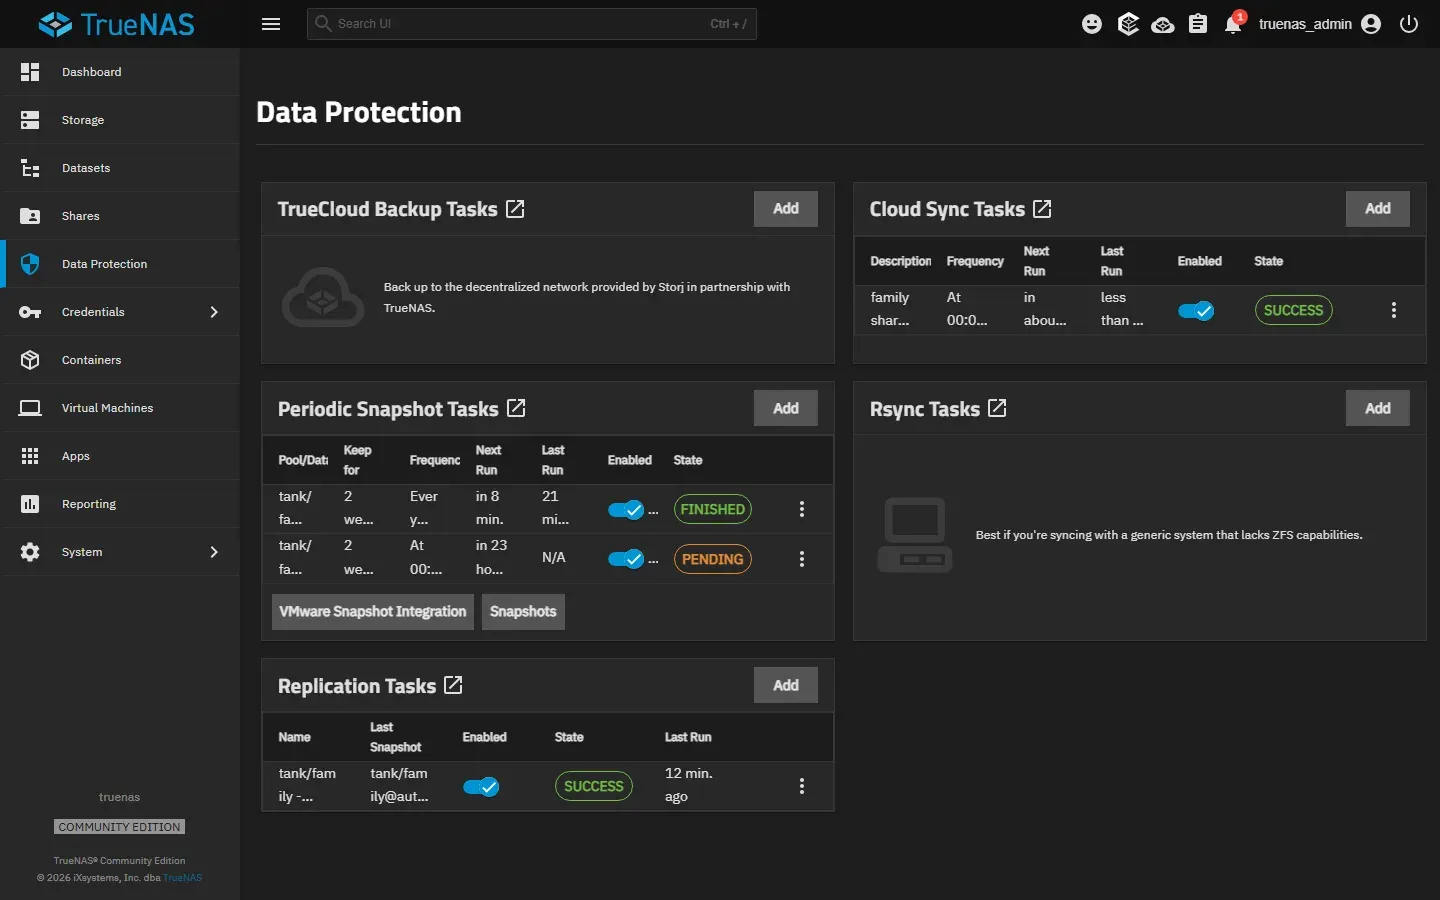The width and height of the screenshot is (1440, 900).
Task: Focus the Search UI field
Action: [532, 24]
